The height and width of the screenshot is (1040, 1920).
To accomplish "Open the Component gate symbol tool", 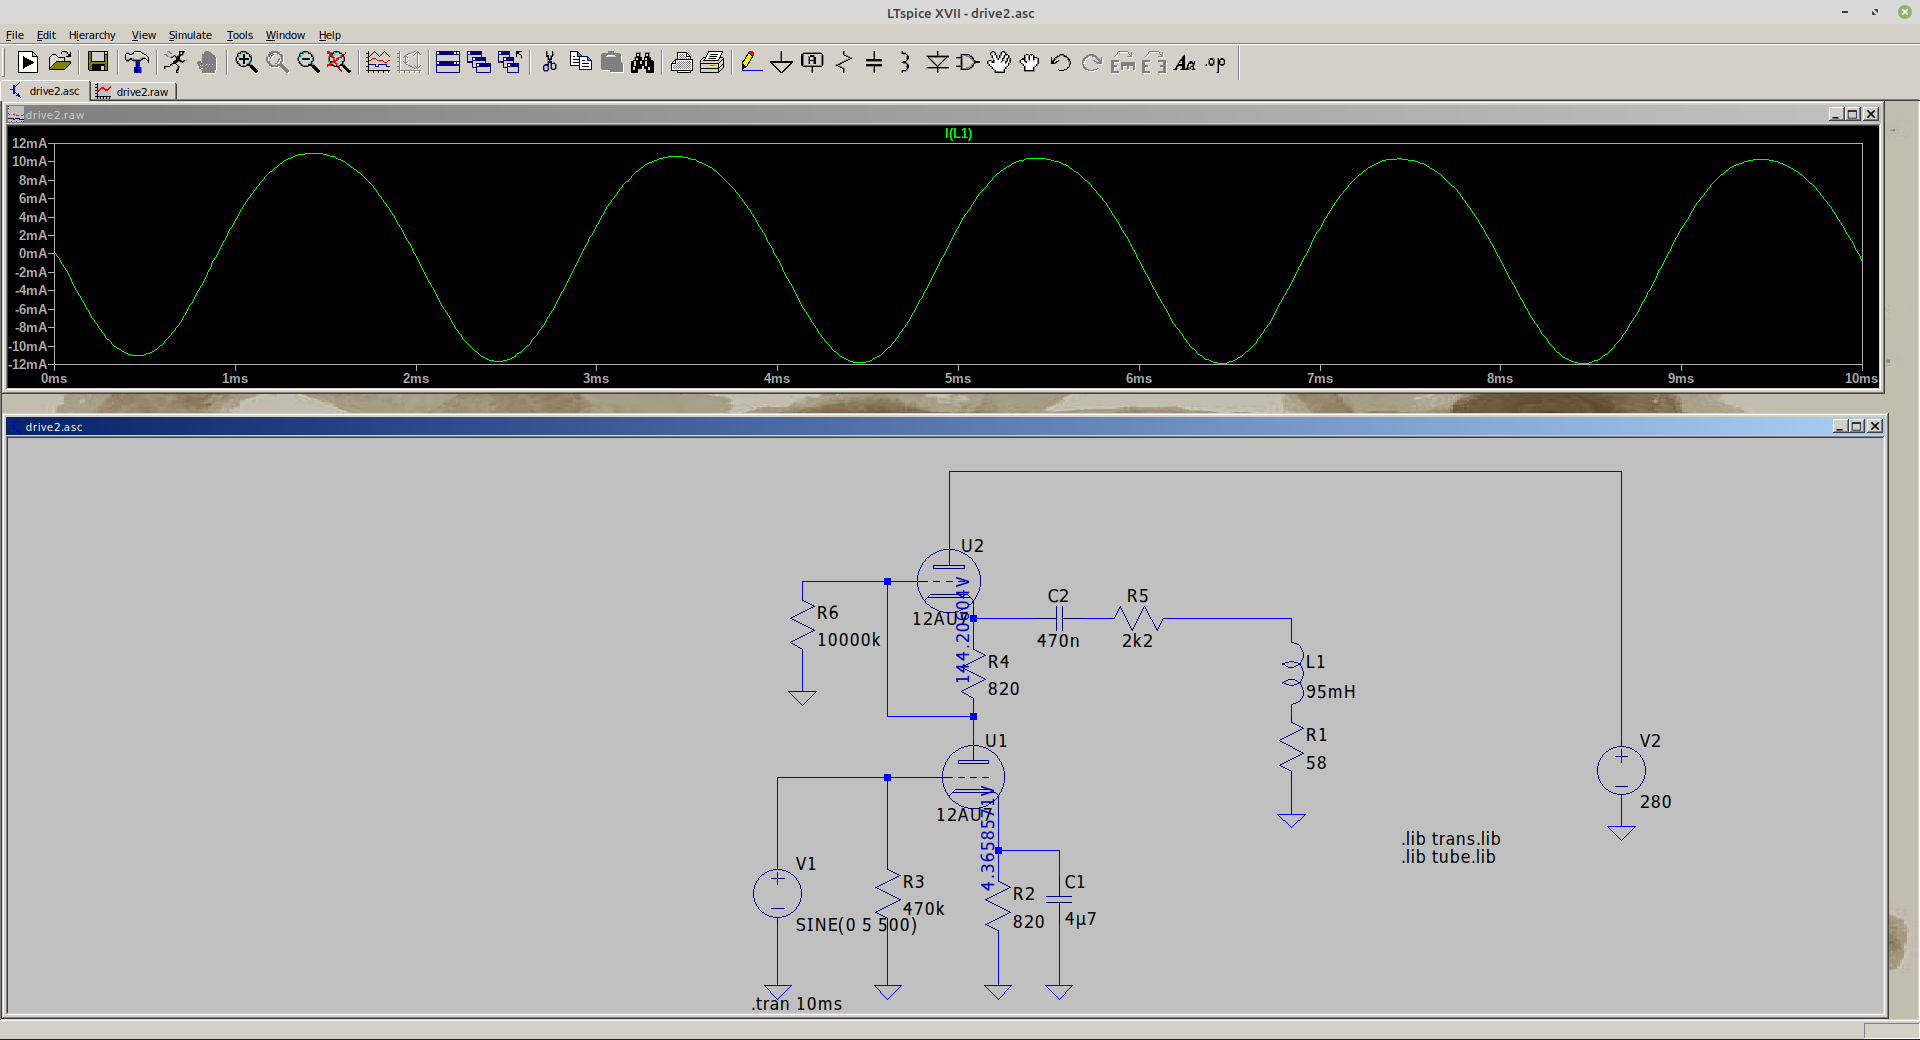I will pos(968,62).
